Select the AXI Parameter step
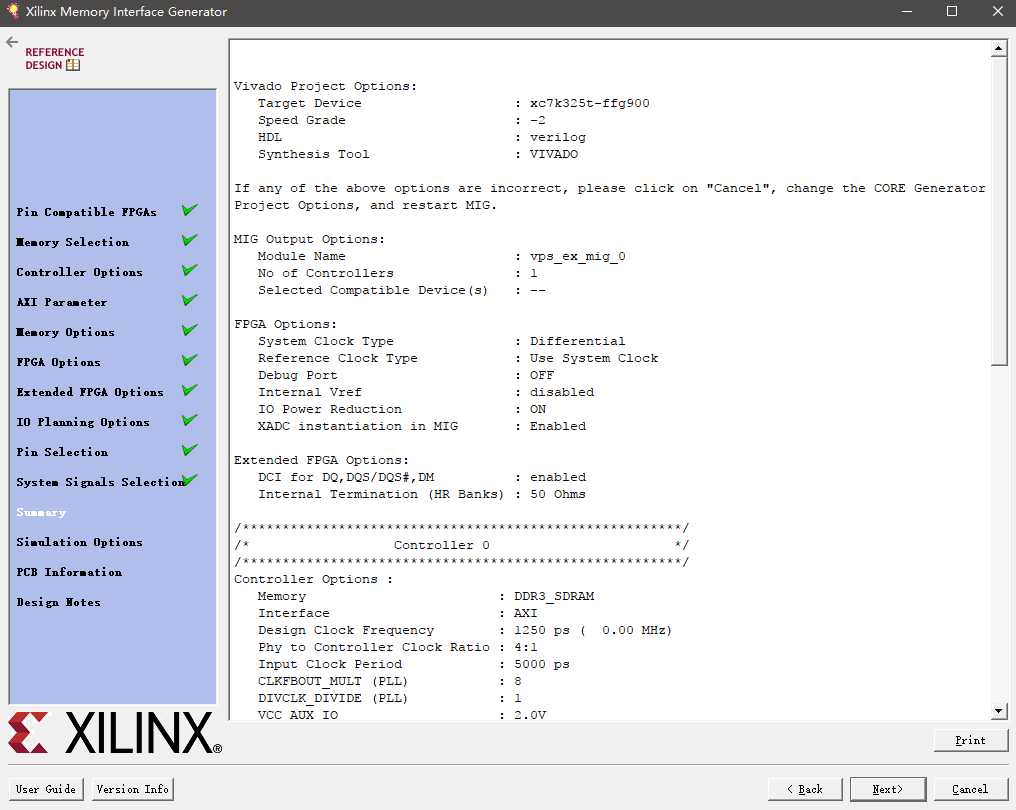Viewport: 1016px width, 810px height. click(62, 302)
